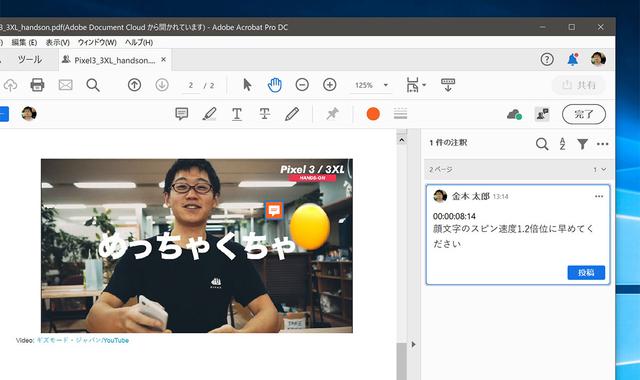Open comments panel more options
This screenshot has width=640, height=380.
click(x=602, y=144)
